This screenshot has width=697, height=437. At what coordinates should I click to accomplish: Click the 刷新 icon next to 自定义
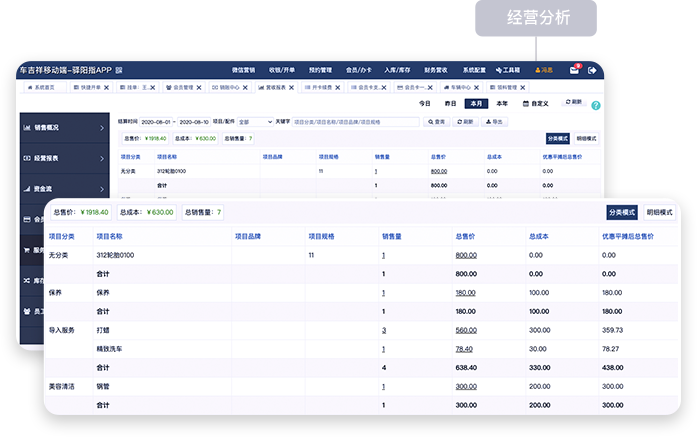573,103
